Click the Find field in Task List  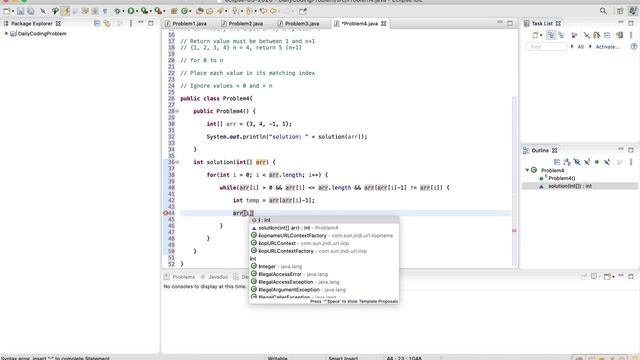pyautogui.click(x=547, y=47)
